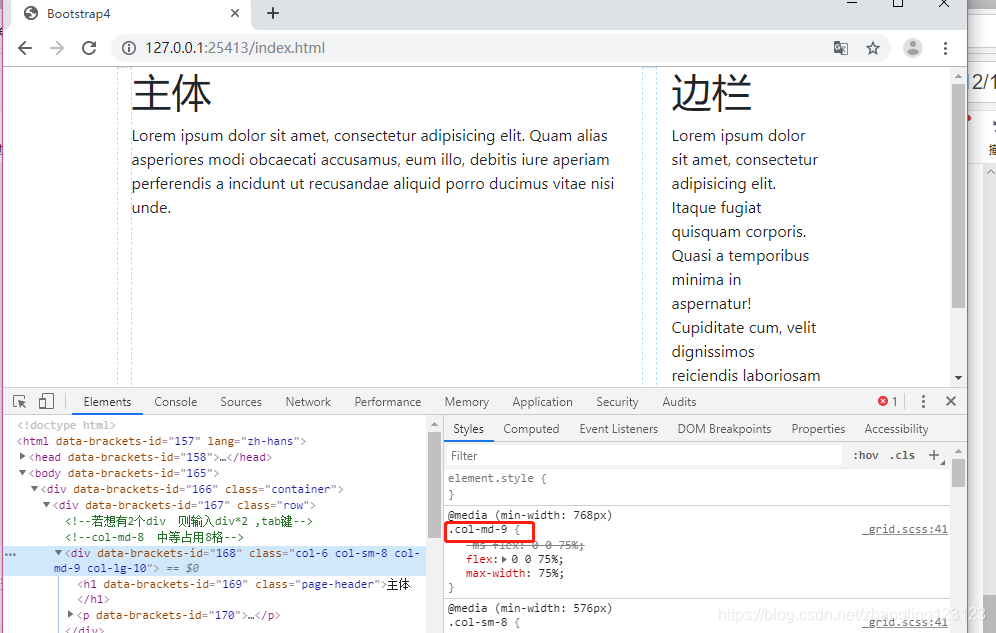Close the DevTools panel
Image resolution: width=996 pixels, height=633 pixels.
tap(951, 401)
